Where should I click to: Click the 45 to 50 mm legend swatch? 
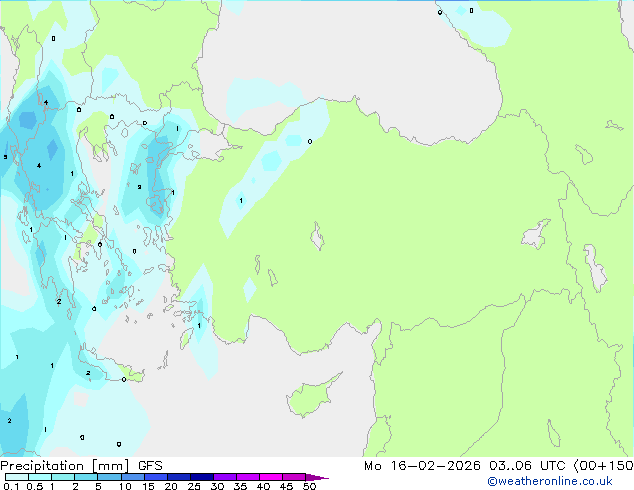pyautogui.click(x=294, y=477)
